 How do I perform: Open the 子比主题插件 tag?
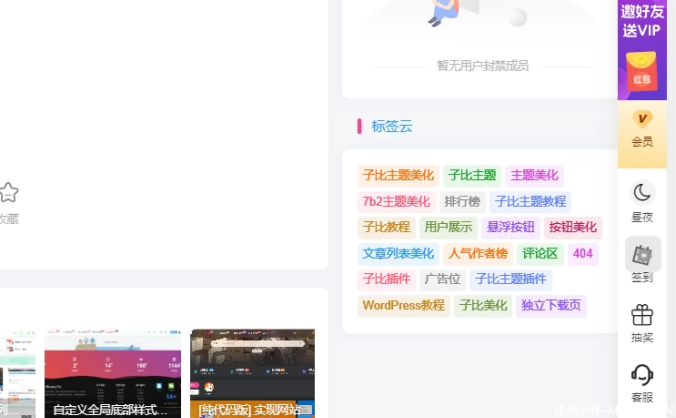(511, 279)
